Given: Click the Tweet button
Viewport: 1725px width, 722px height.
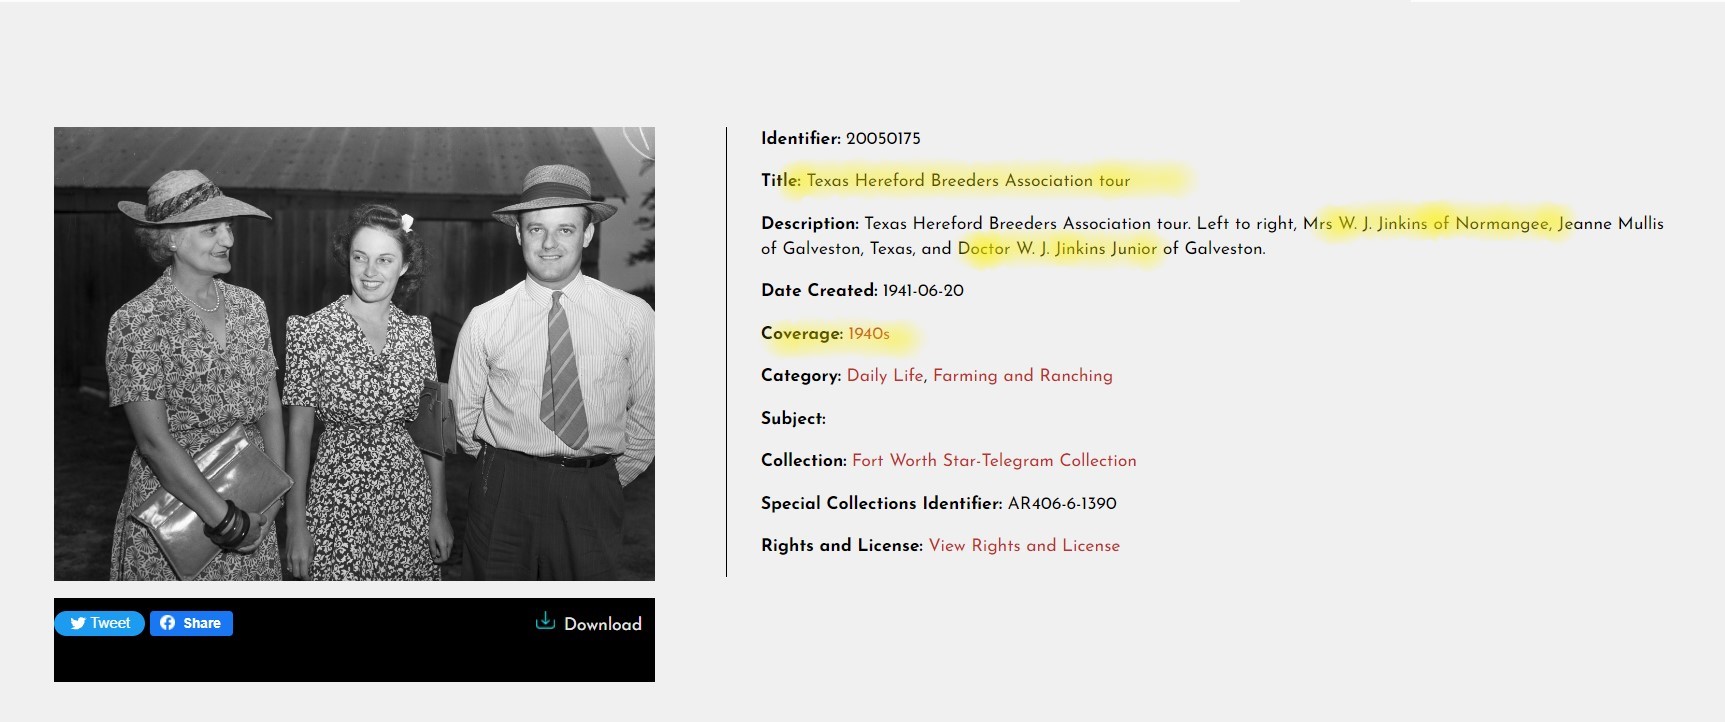Looking at the screenshot, I should (99, 623).
